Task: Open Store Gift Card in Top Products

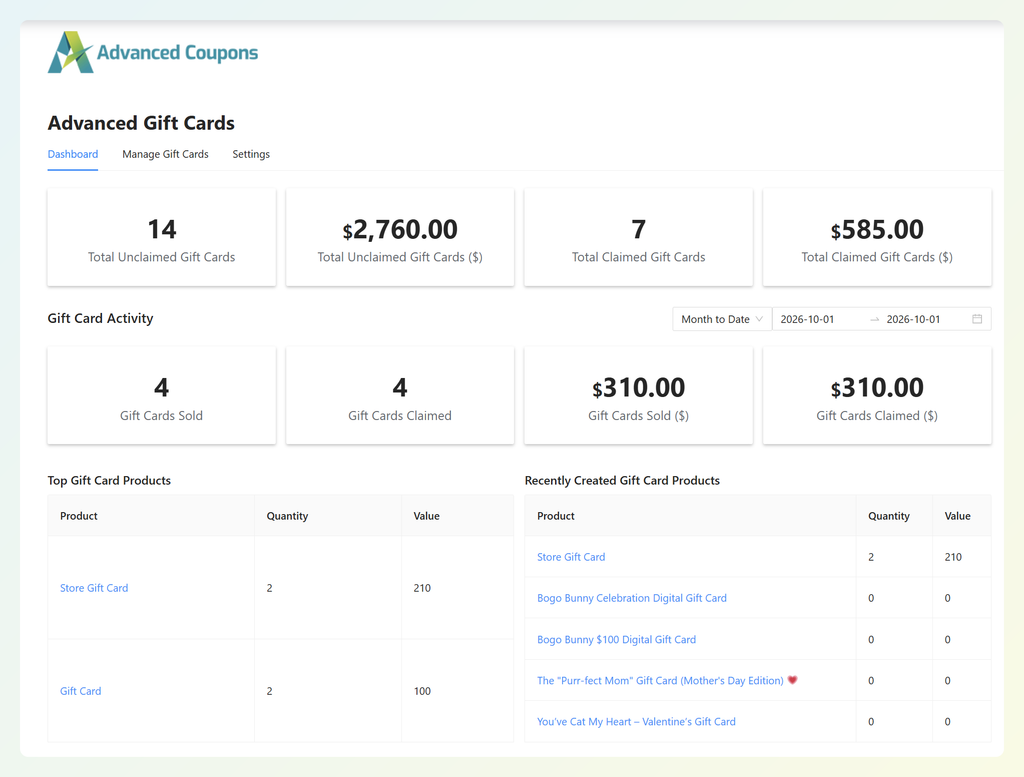Action: 94,588
